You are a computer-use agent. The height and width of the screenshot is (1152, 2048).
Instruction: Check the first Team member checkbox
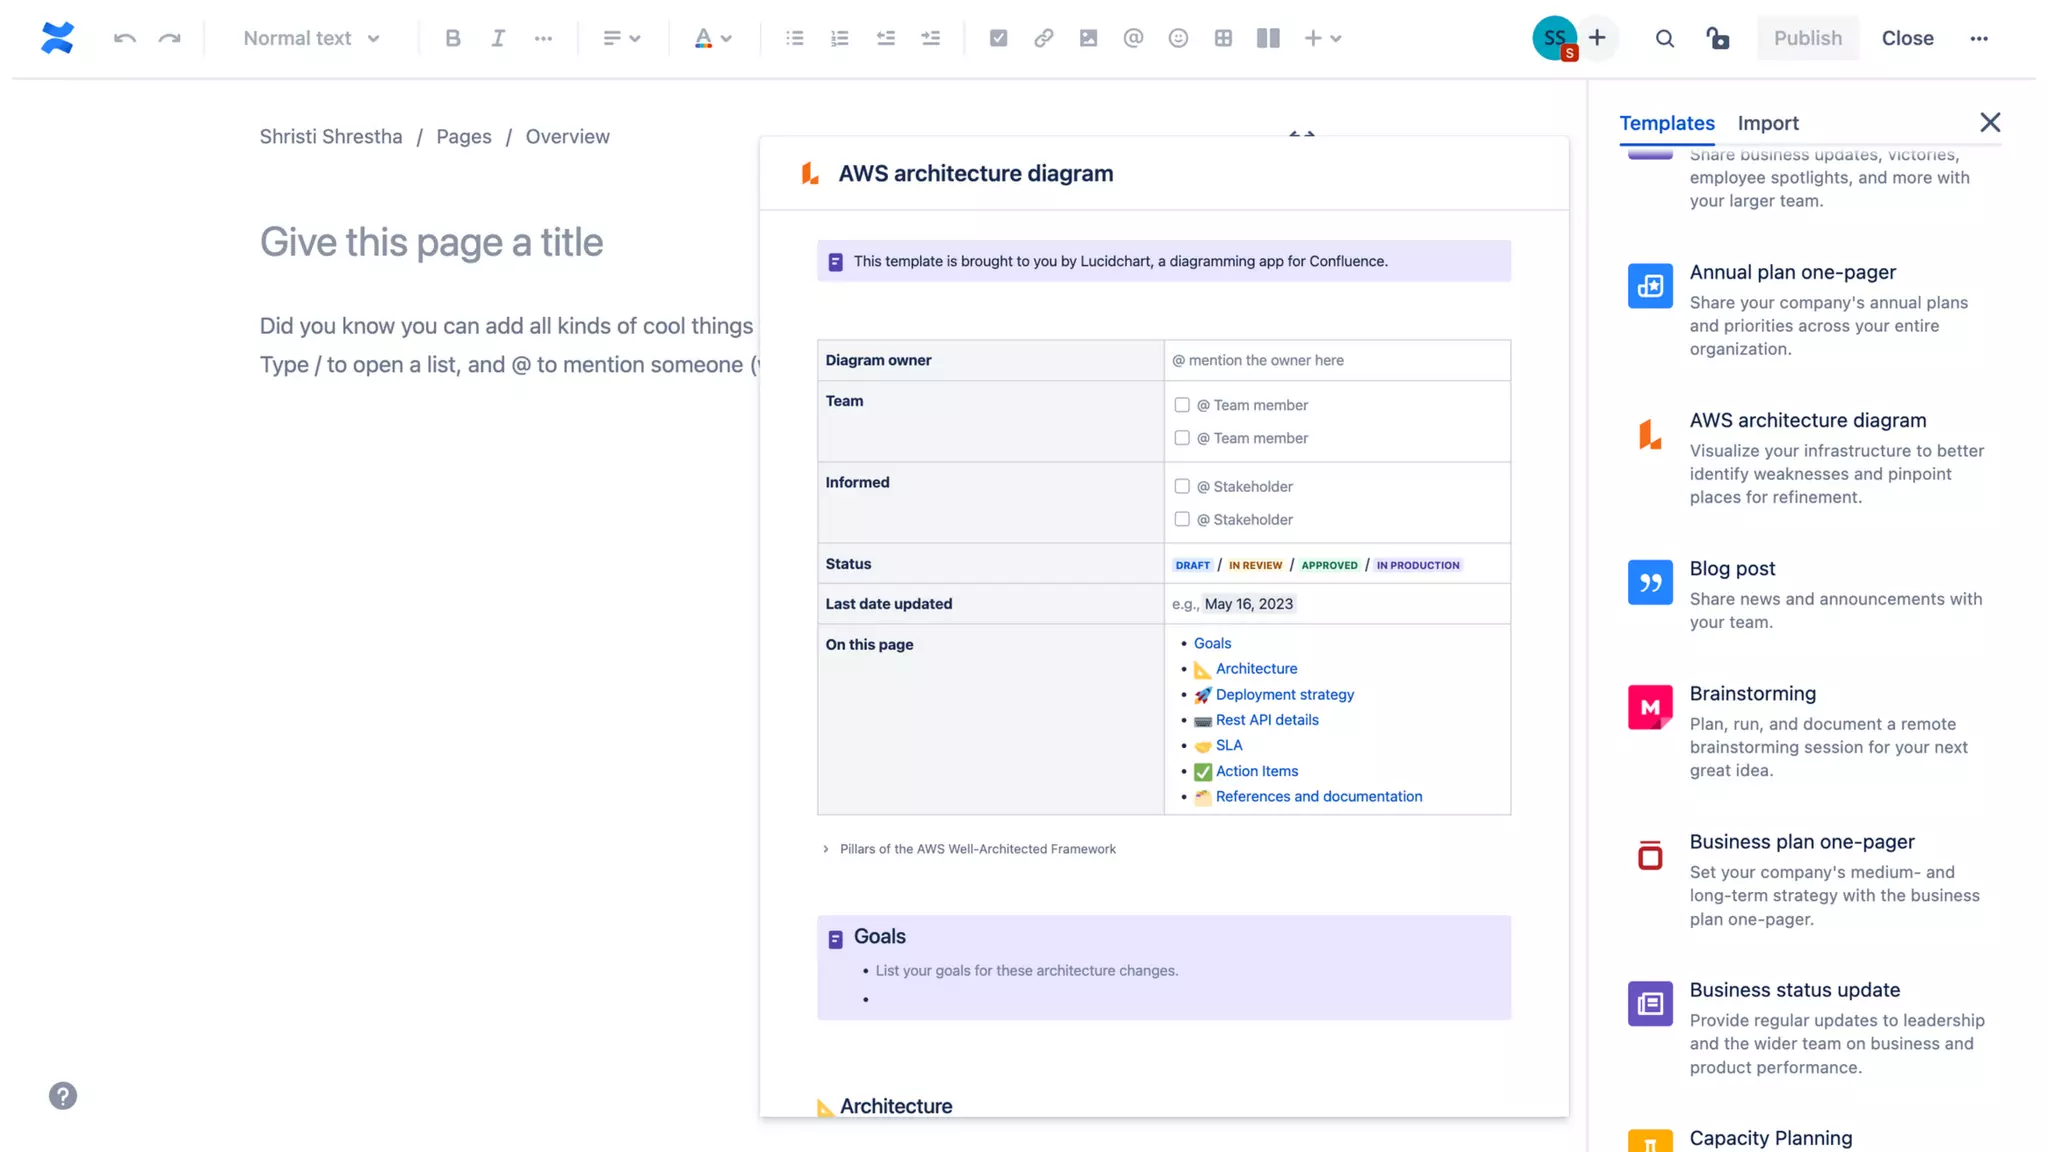click(x=1182, y=405)
